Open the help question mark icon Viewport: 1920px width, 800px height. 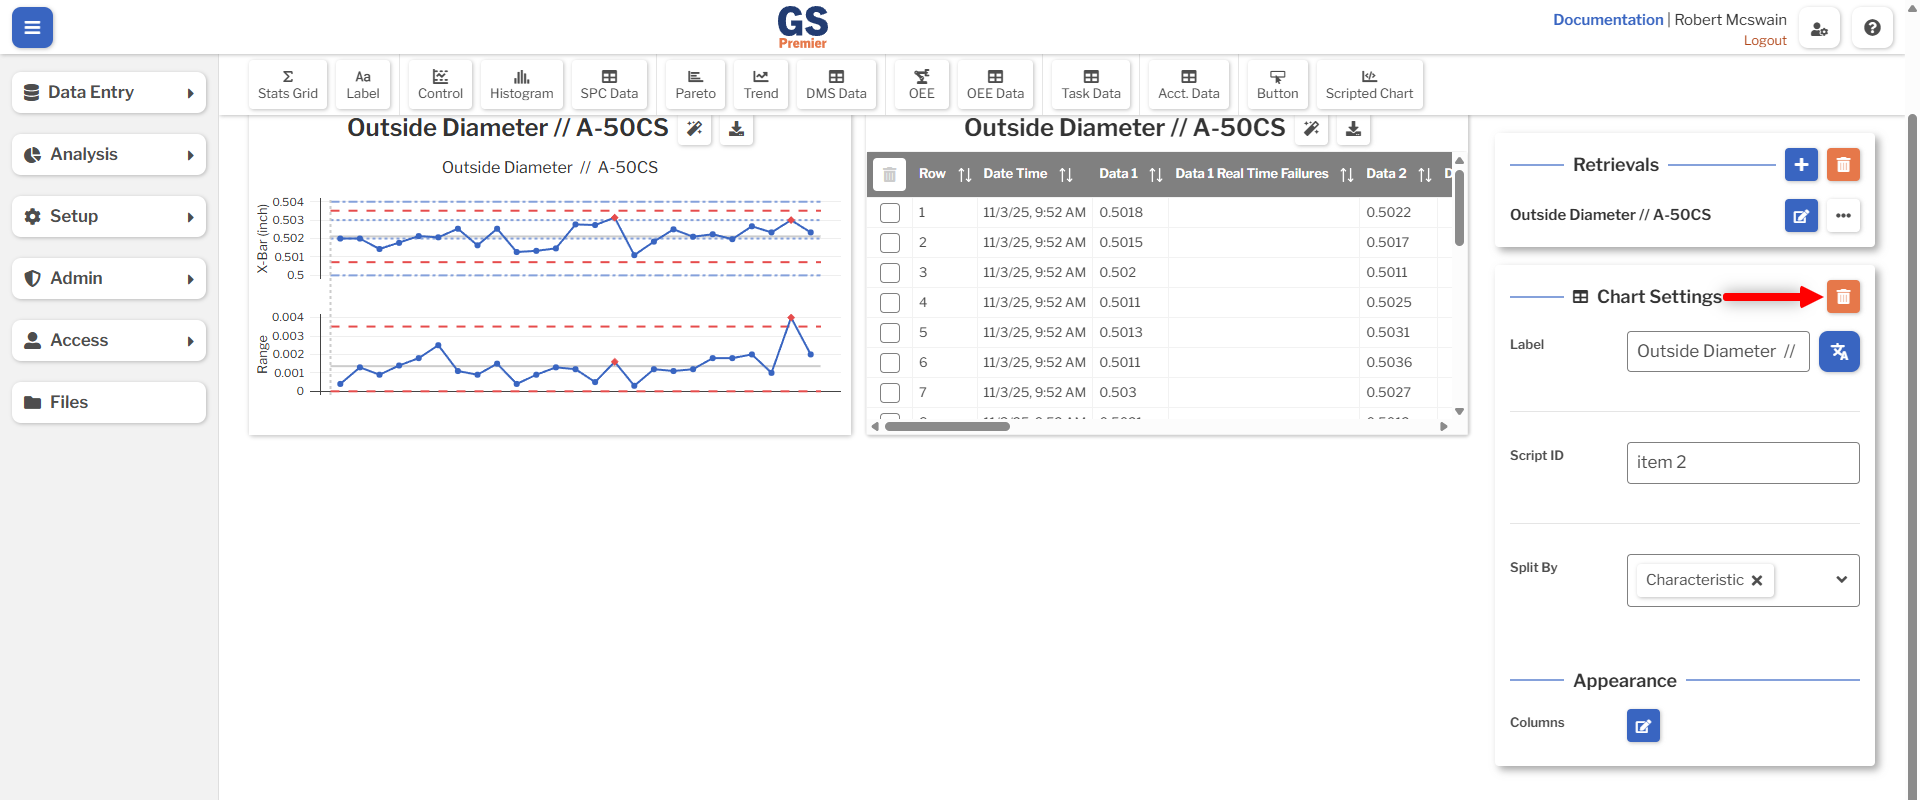(x=1872, y=28)
